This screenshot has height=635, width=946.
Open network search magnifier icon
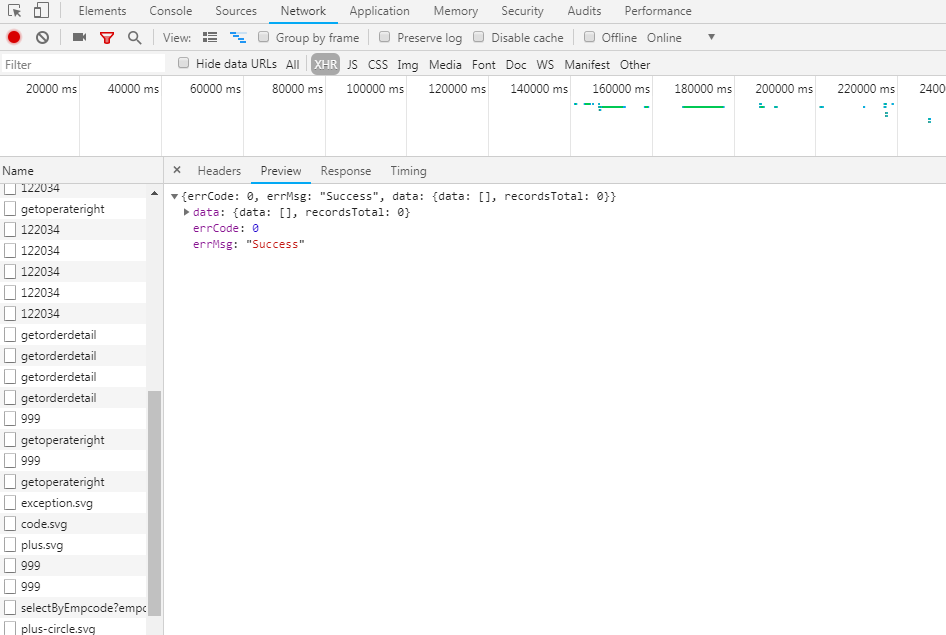(x=135, y=38)
